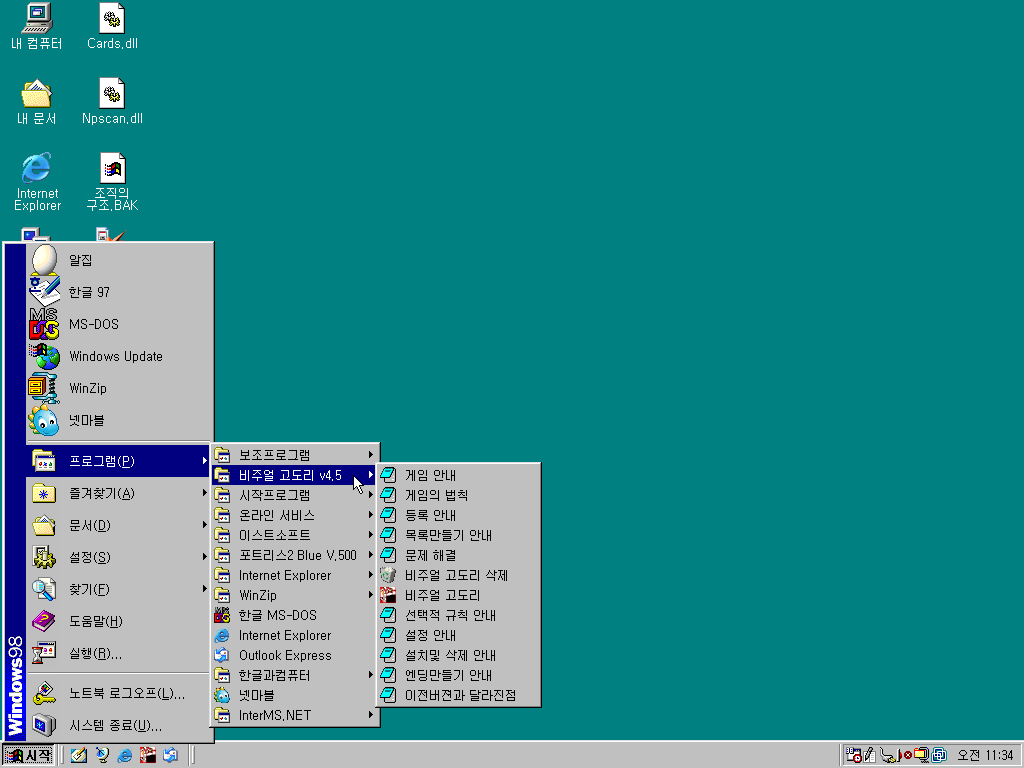Click the rightmost system tray icon
Viewport: 1024px width, 768px height.
click(939, 756)
